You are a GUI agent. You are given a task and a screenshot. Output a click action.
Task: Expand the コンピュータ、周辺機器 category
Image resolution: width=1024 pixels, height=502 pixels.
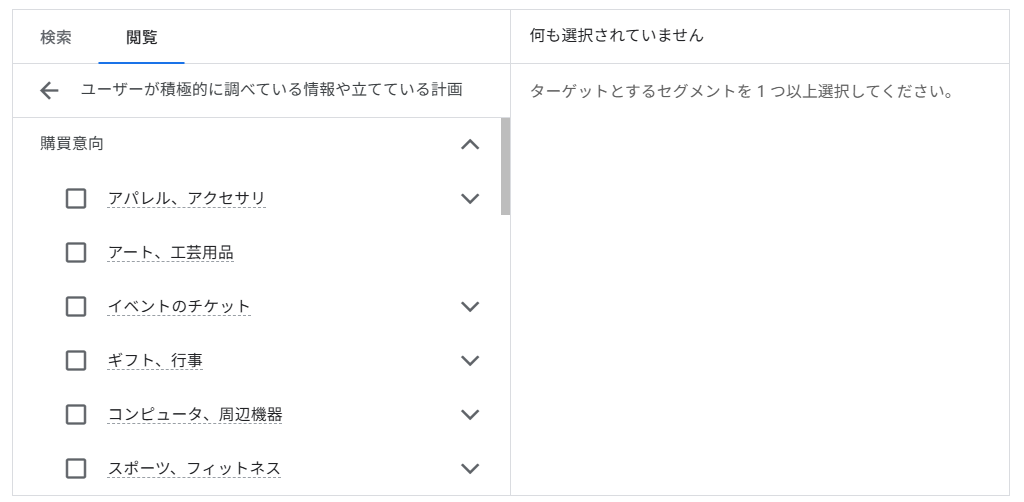tap(470, 414)
